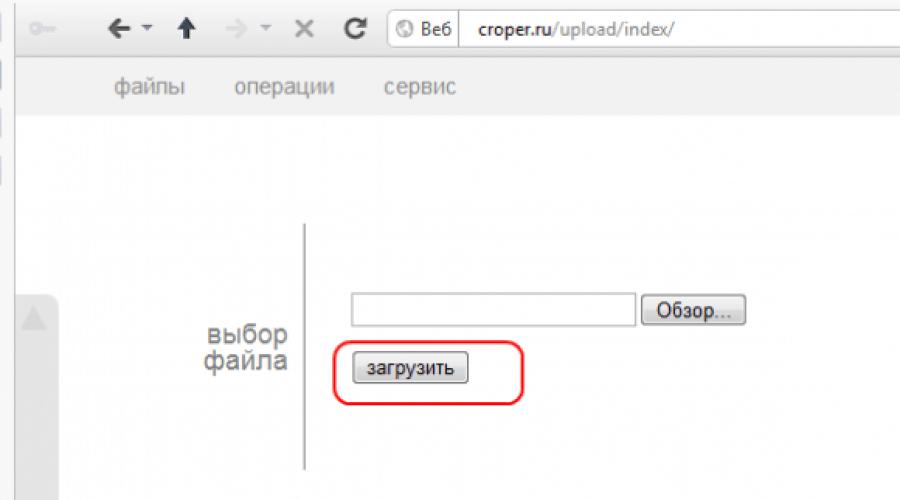Click the key icon in the toolbar
The width and height of the screenshot is (900, 500).
click(42, 28)
